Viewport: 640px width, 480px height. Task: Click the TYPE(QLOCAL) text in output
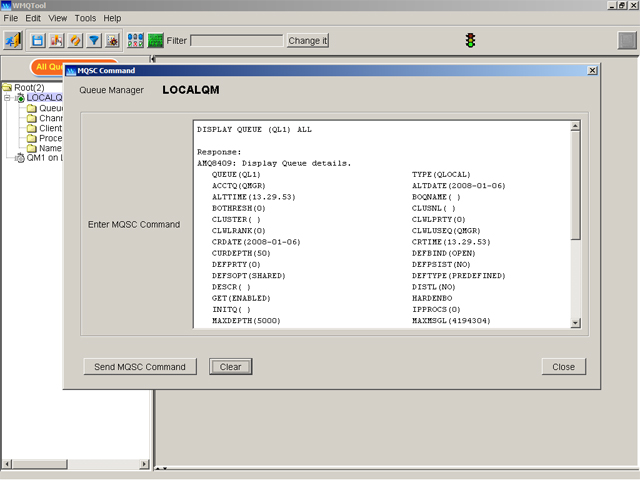(x=441, y=174)
